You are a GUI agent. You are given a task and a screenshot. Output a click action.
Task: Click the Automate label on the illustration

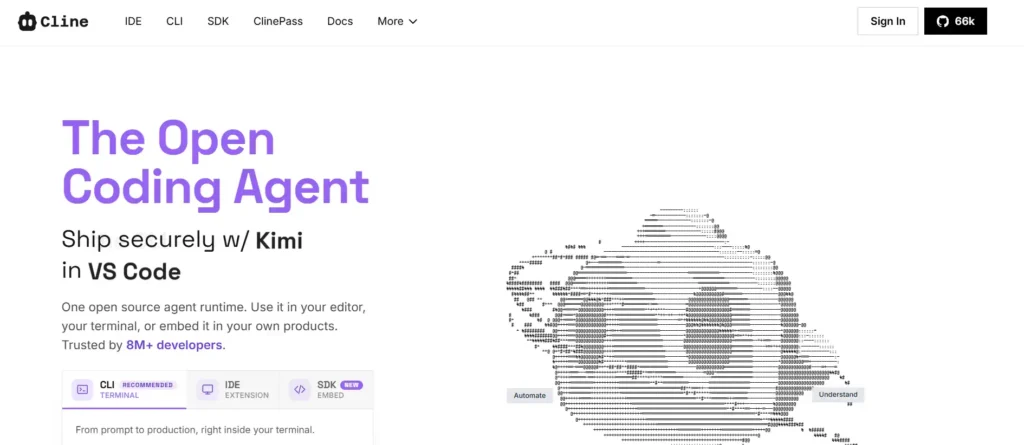(530, 395)
